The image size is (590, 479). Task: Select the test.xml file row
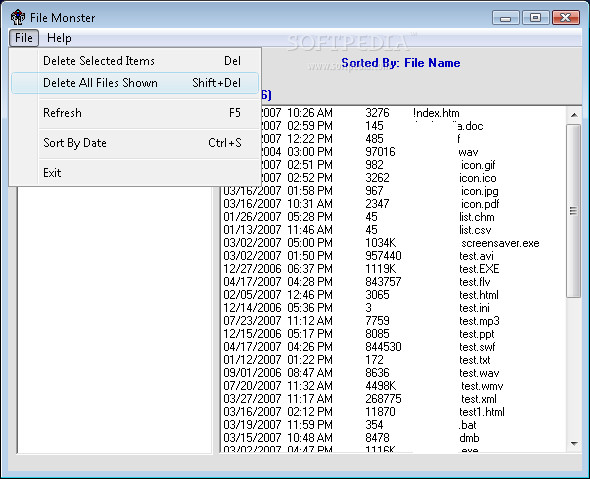pos(393,399)
